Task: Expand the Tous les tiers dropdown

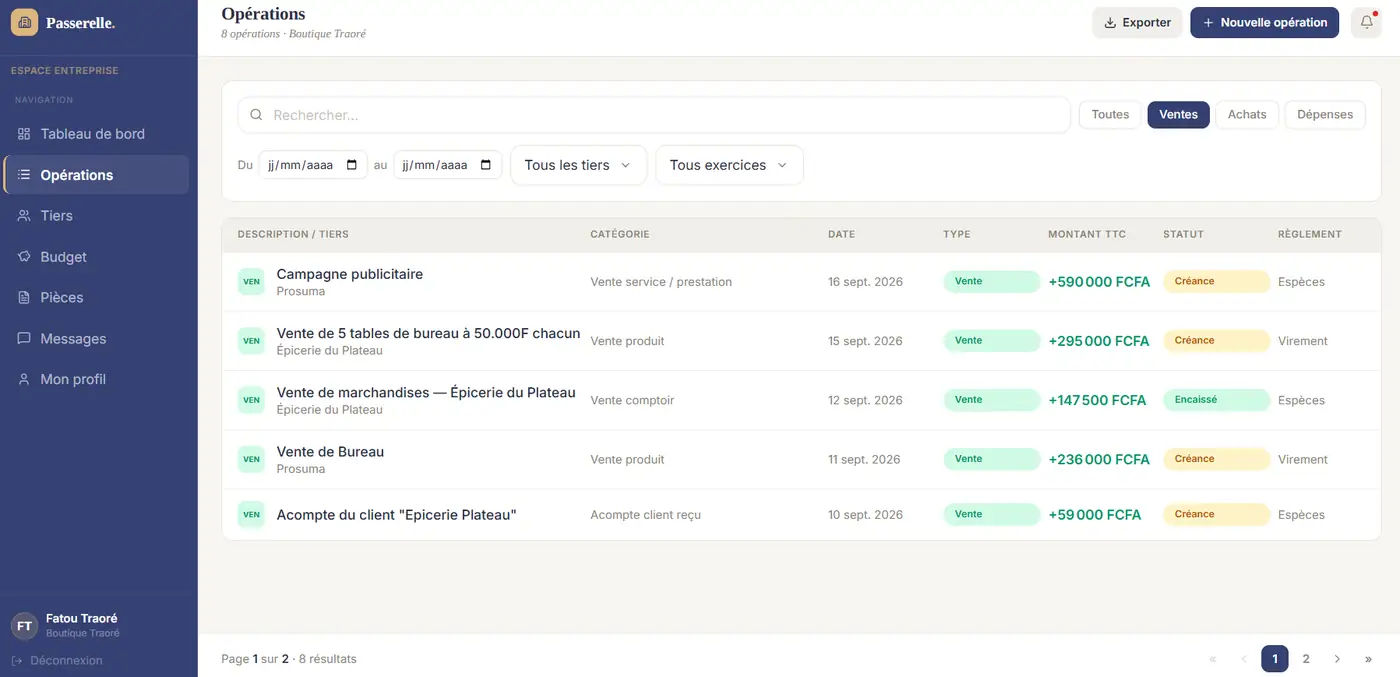Action: pyautogui.click(x=579, y=165)
